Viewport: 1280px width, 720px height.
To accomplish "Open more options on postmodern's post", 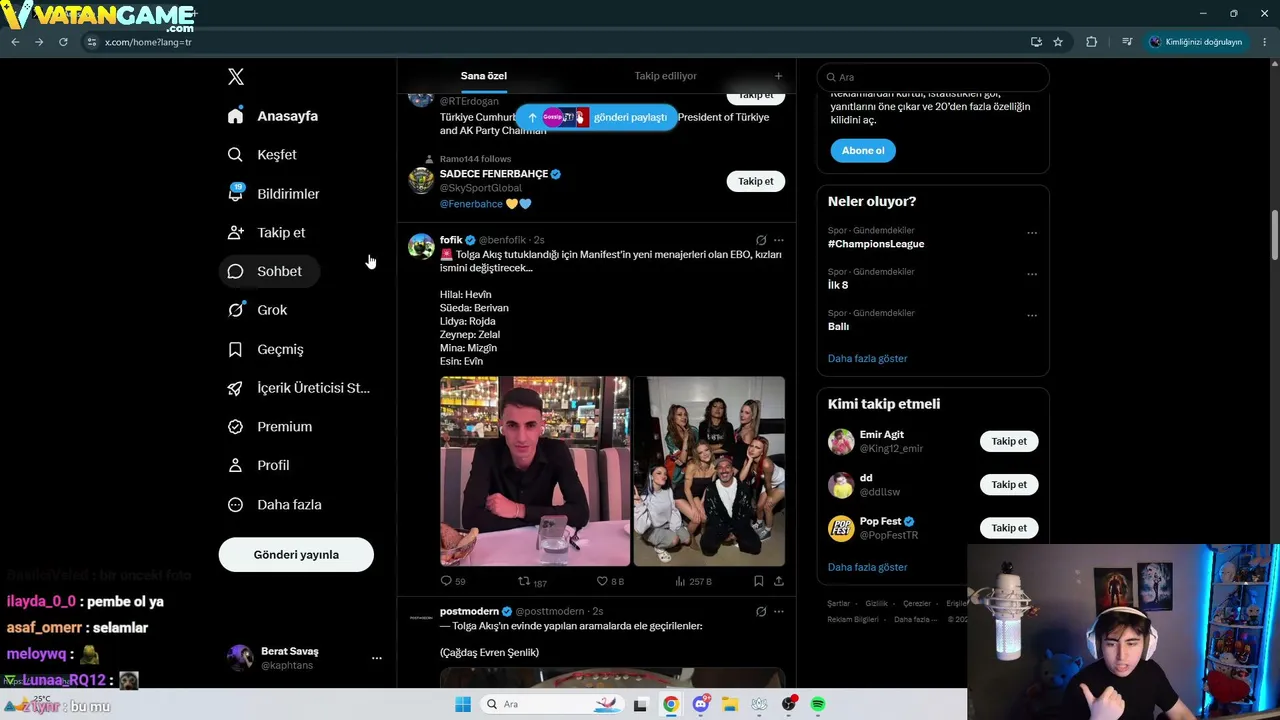I will click(779, 611).
